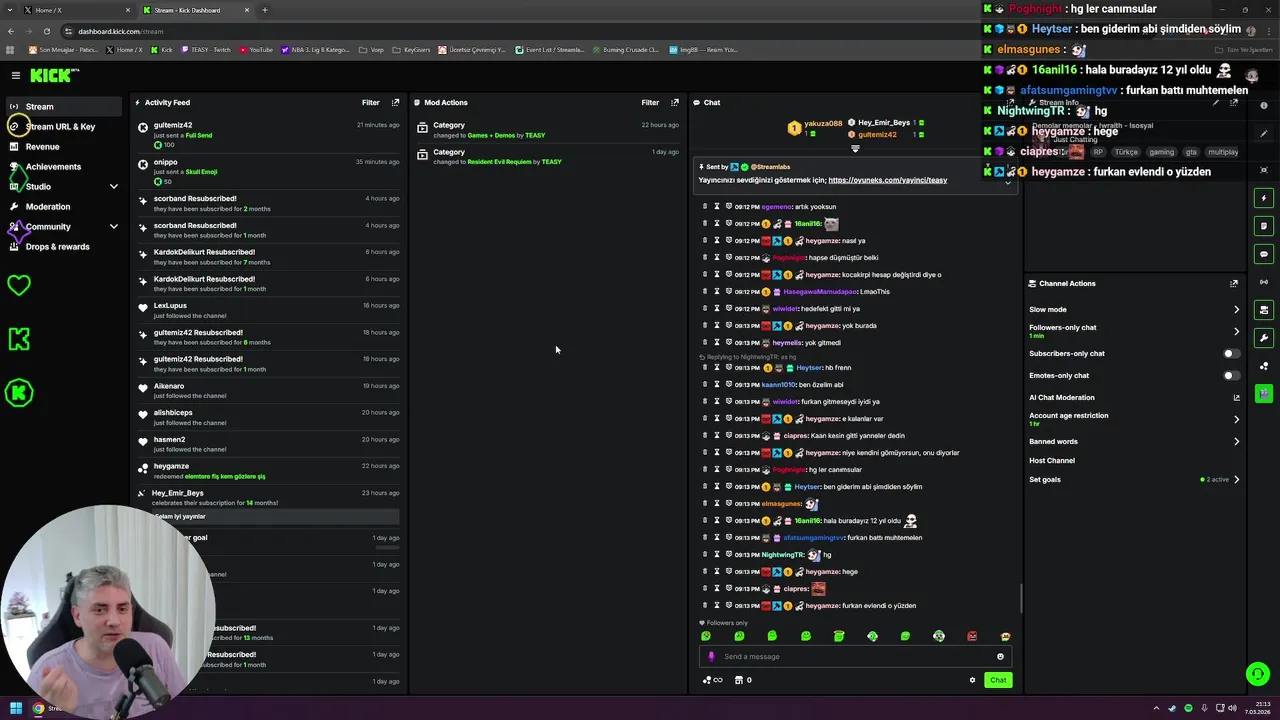Screen dimensions: 1280x720
Task: Open the YouTube bookmark
Action: (256, 49)
